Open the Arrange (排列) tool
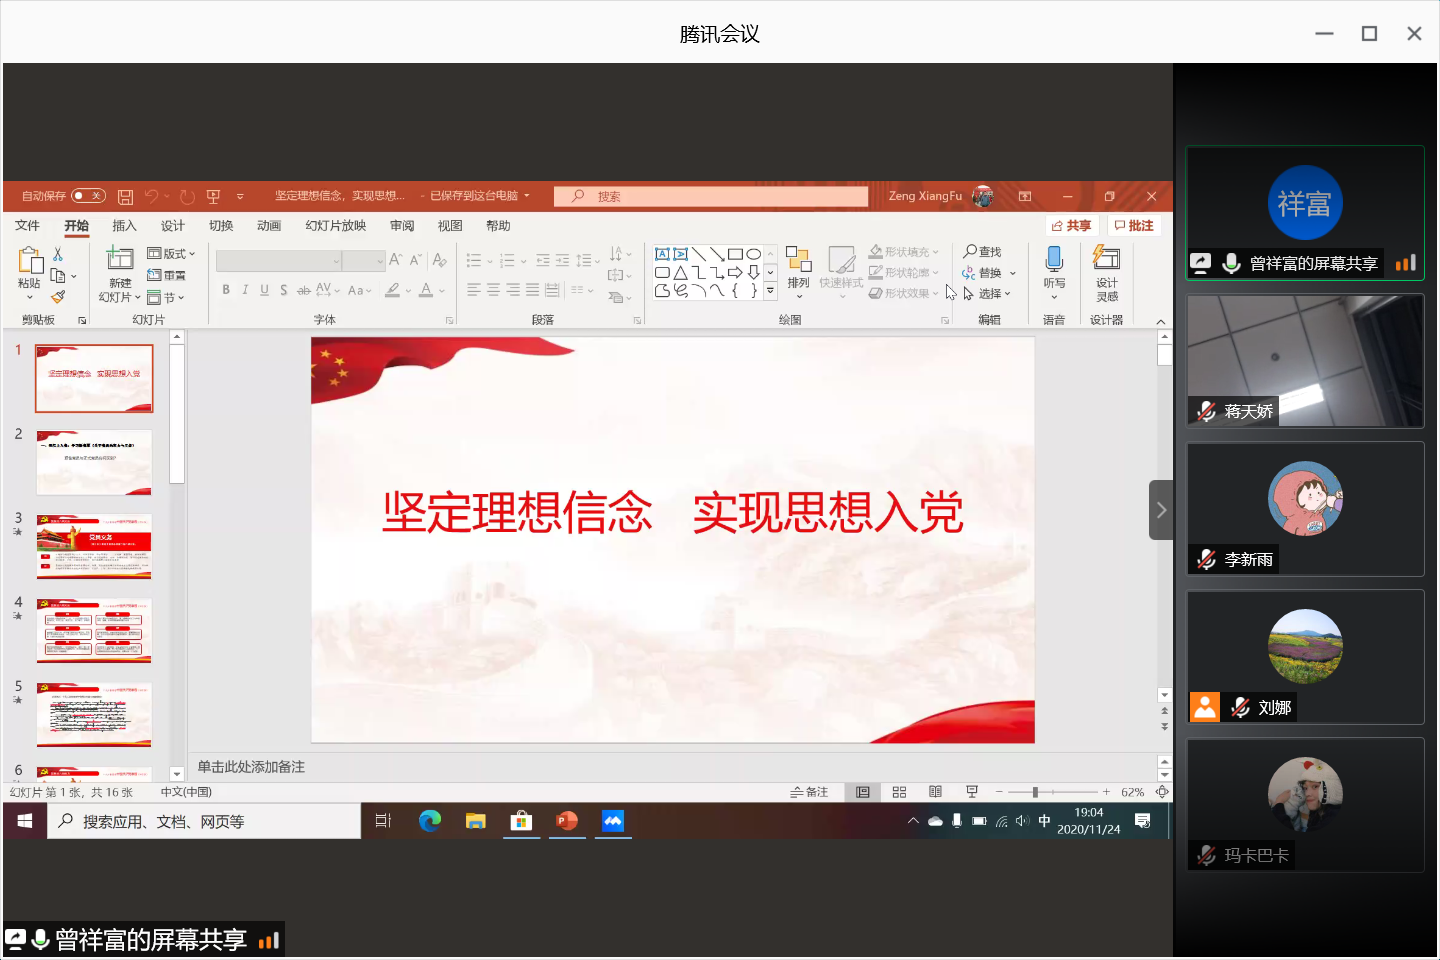Image resolution: width=1440 pixels, height=960 pixels. [798, 262]
